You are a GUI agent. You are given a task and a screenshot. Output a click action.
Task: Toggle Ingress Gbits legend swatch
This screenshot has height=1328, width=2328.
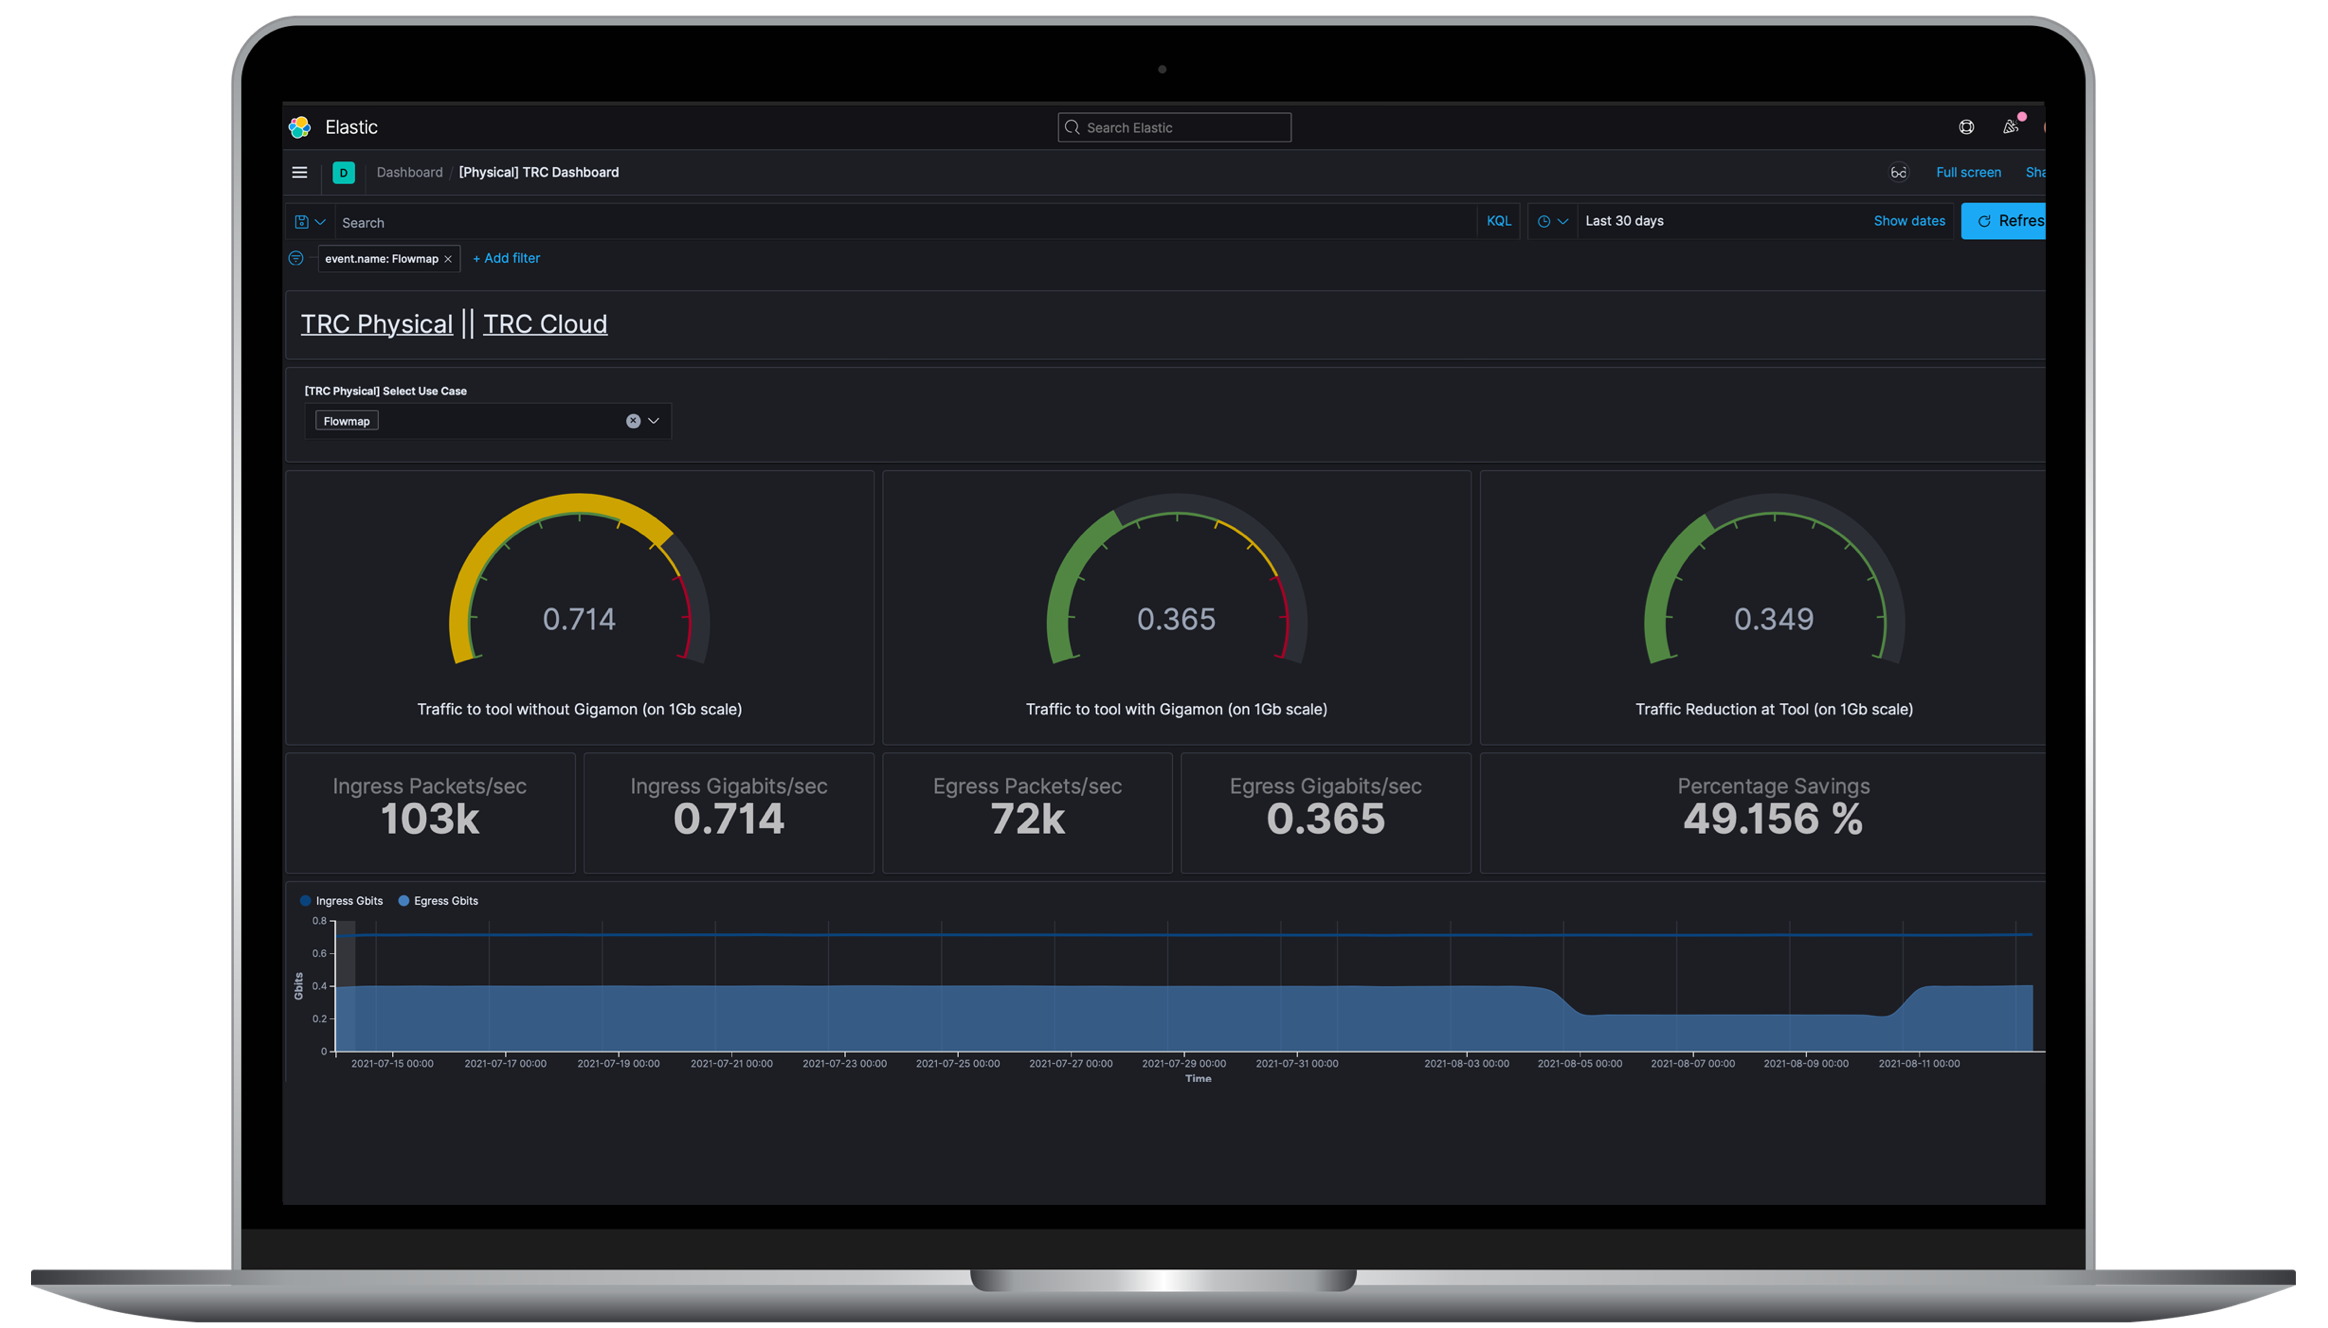(x=305, y=901)
